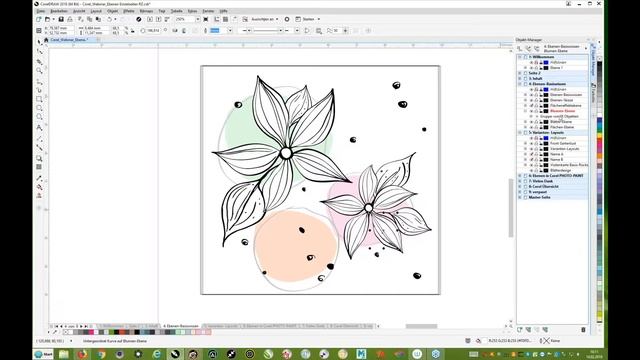
Task: Open the zoom level dropdown
Action: pos(198,19)
